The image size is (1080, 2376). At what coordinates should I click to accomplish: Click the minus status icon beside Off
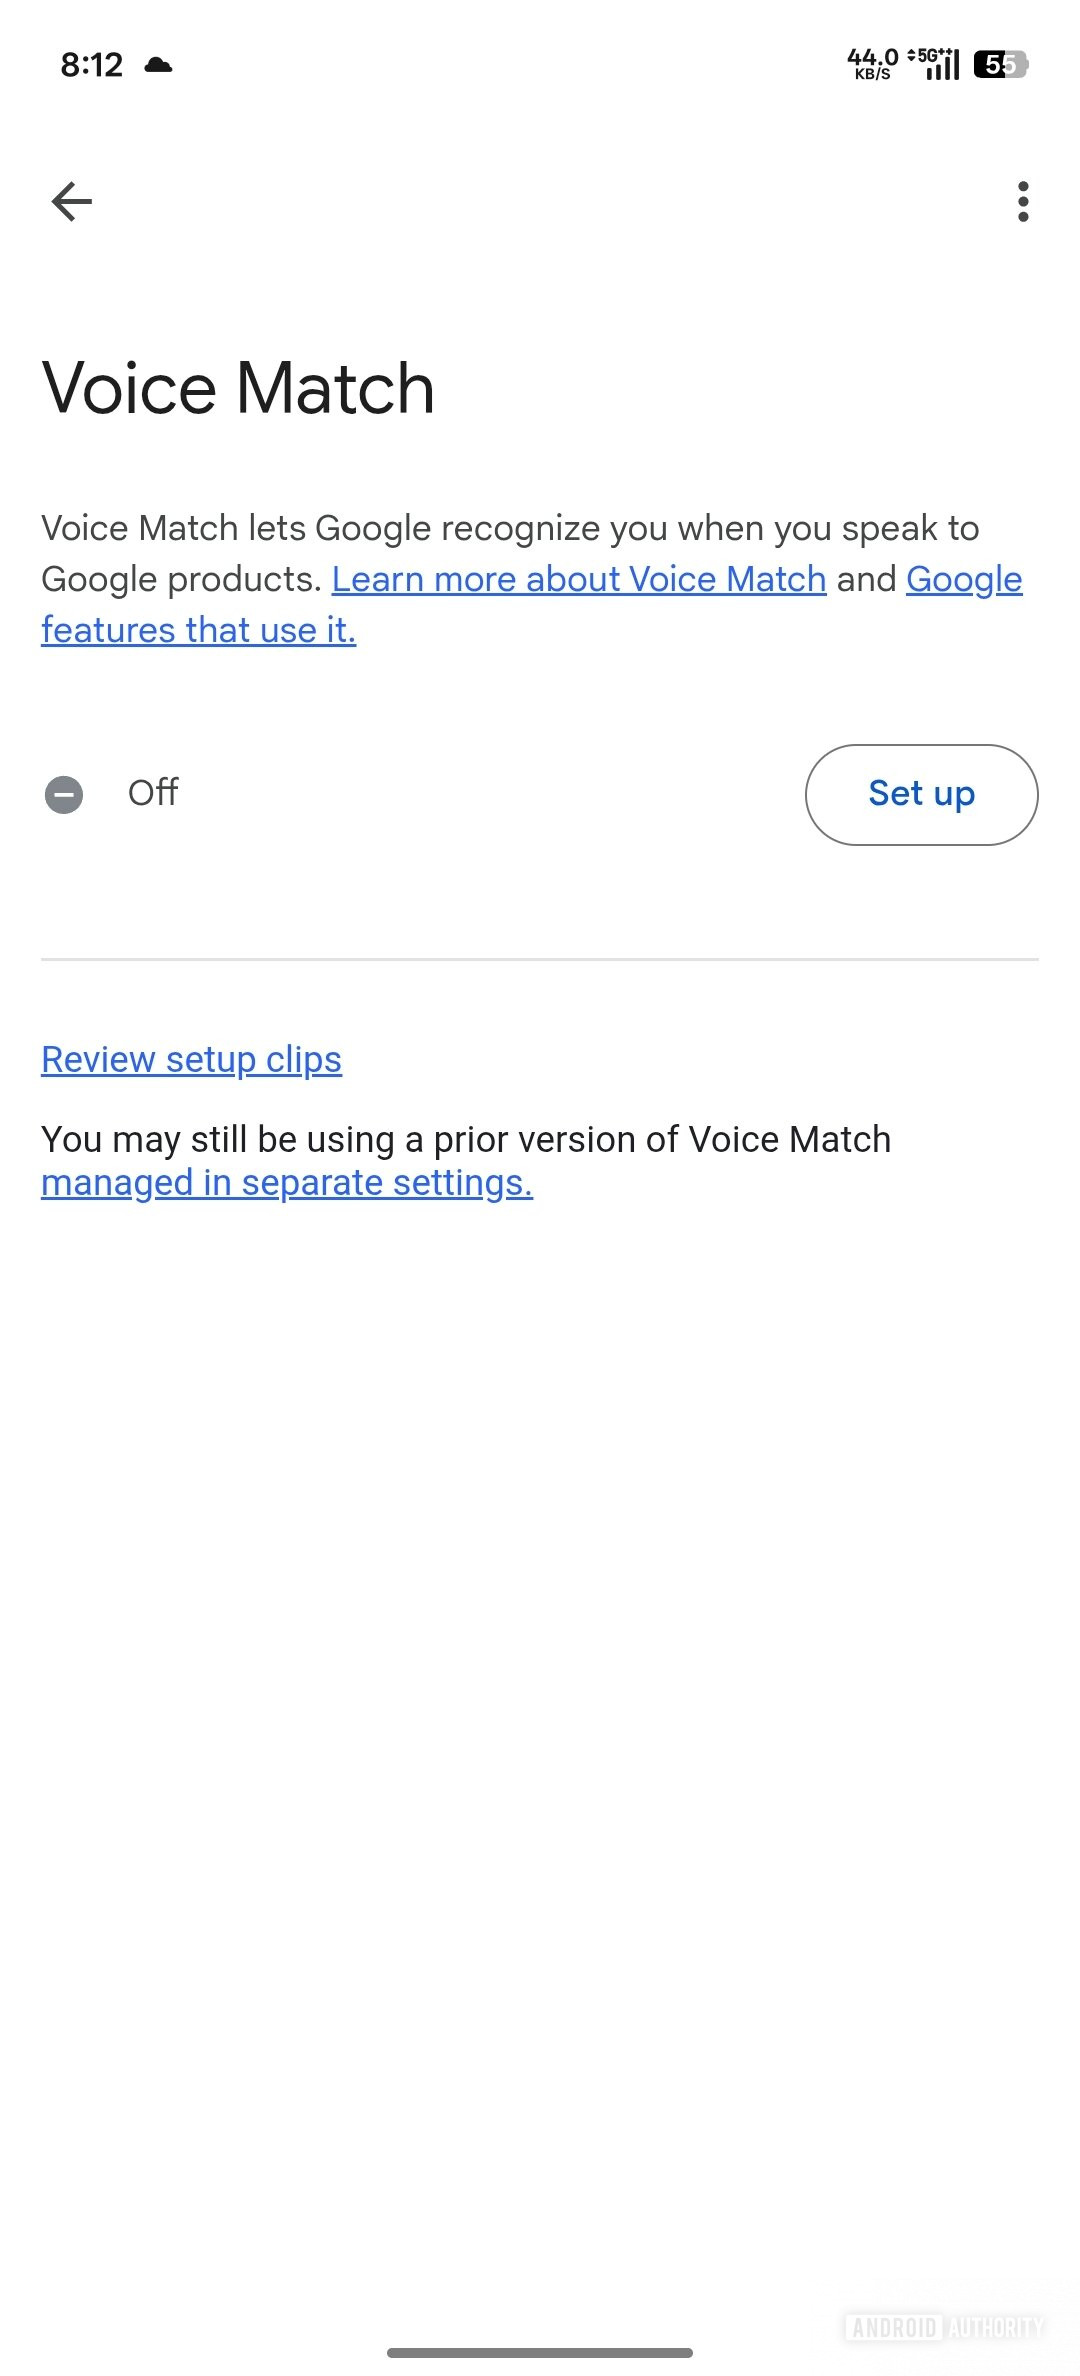(x=65, y=793)
